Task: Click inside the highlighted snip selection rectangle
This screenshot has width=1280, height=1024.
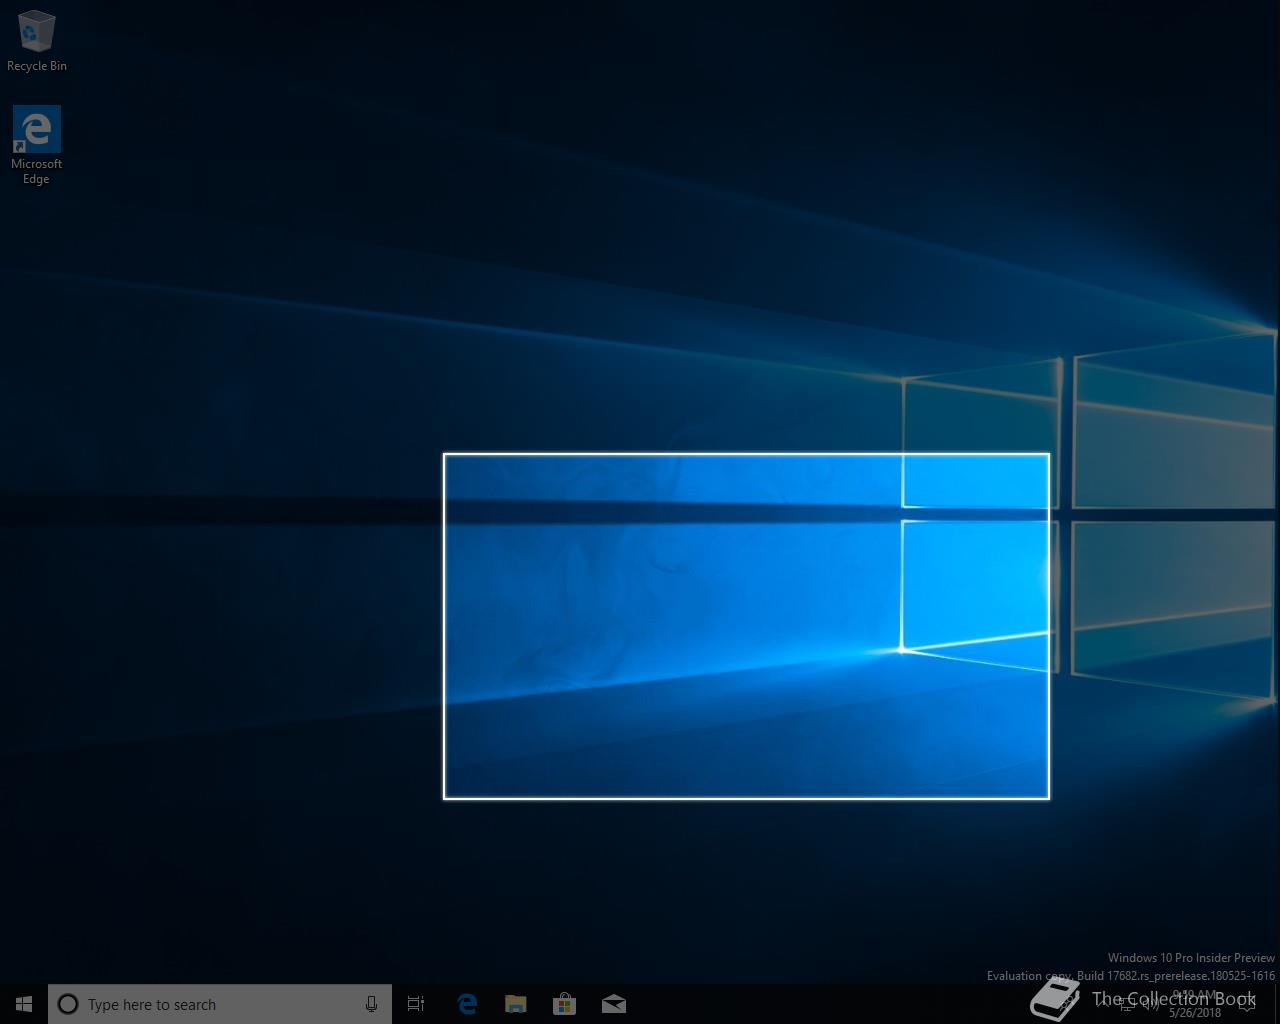Action: pyautogui.click(x=746, y=626)
